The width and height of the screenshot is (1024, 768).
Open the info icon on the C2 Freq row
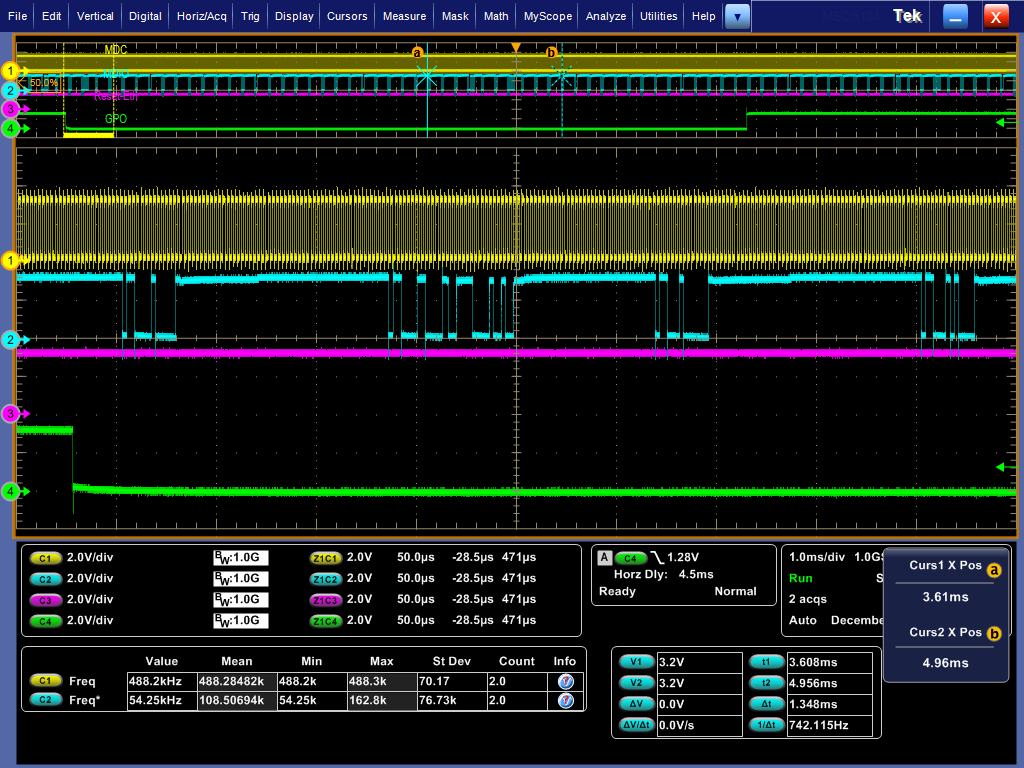[x=565, y=702]
